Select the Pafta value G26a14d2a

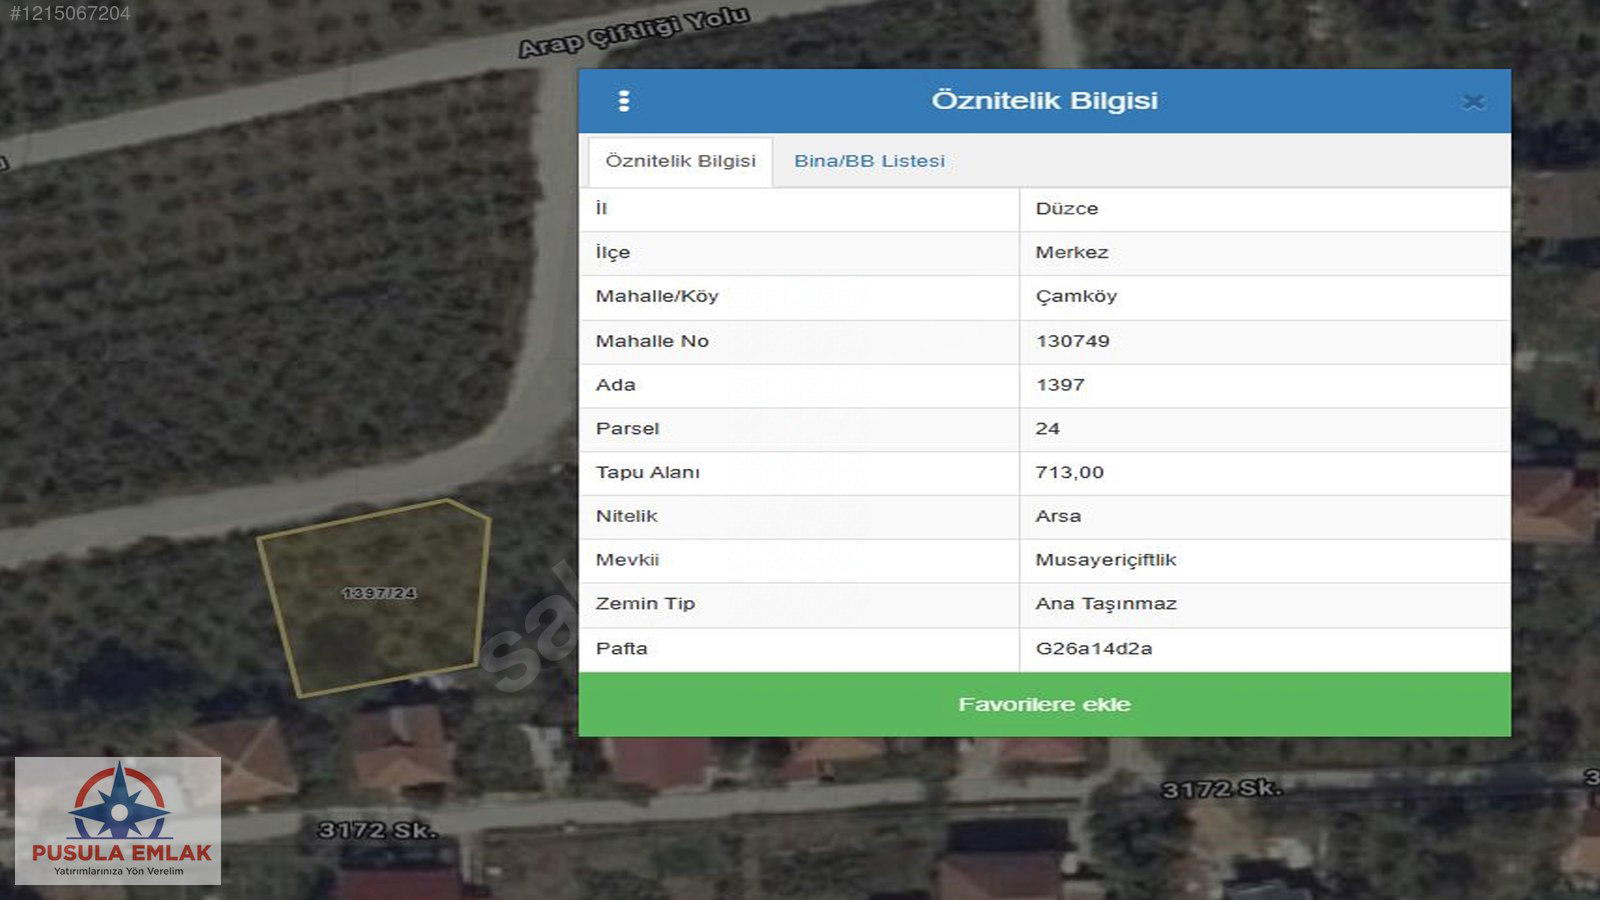pos(1093,649)
